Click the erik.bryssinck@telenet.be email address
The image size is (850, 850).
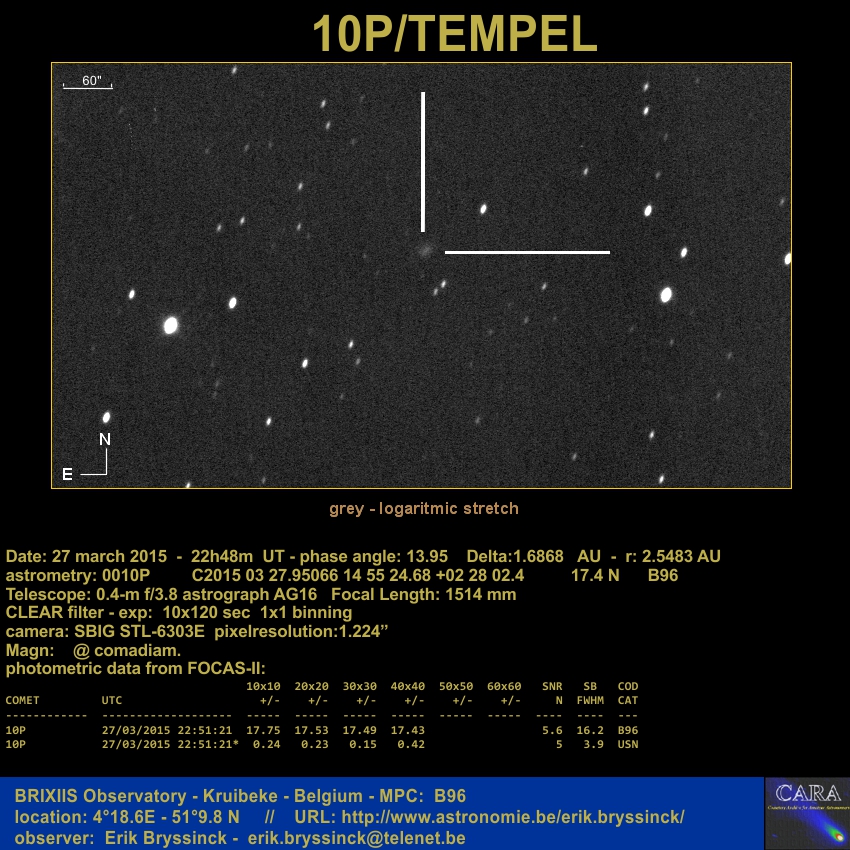point(356,838)
